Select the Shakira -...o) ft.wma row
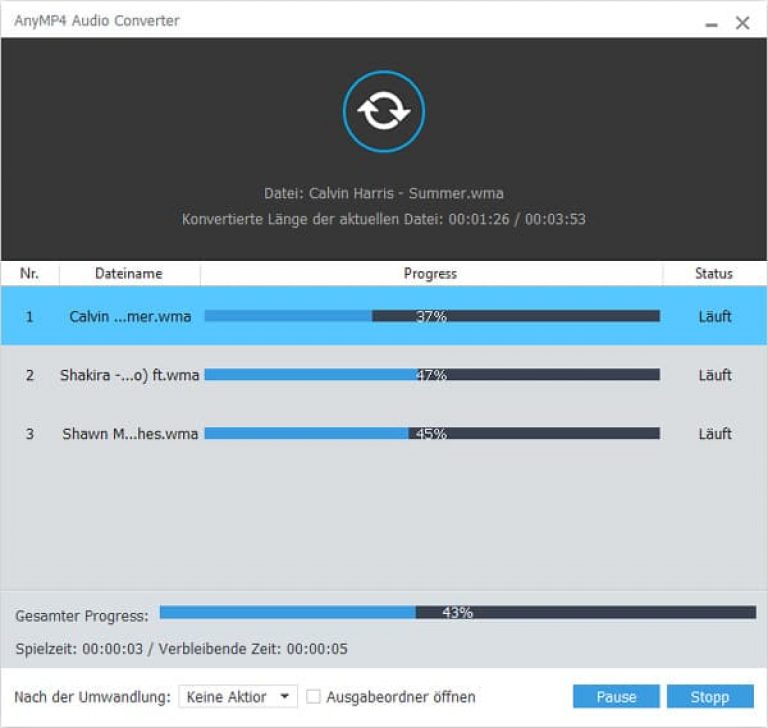This screenshot has width=768, height=728. click(129, 375)
